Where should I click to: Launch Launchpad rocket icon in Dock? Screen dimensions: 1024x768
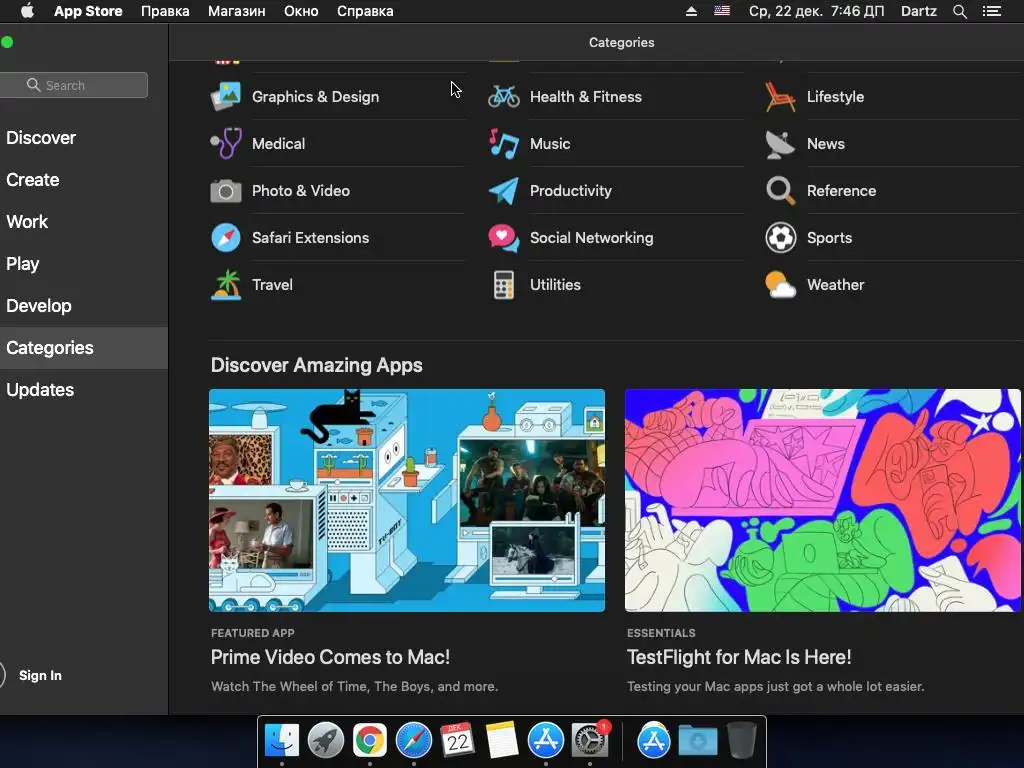(325, 741)
